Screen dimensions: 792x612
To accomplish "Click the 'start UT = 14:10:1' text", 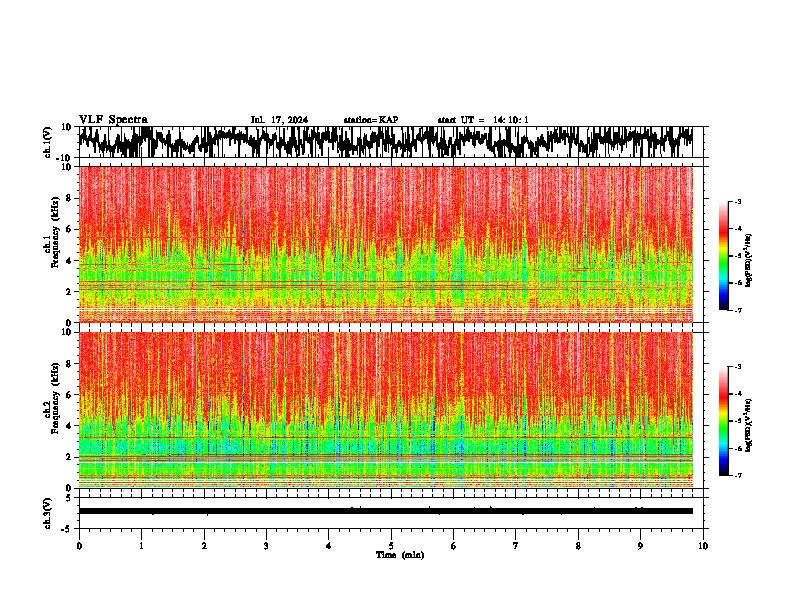I will pyautogui.click(x=483, y=120).
